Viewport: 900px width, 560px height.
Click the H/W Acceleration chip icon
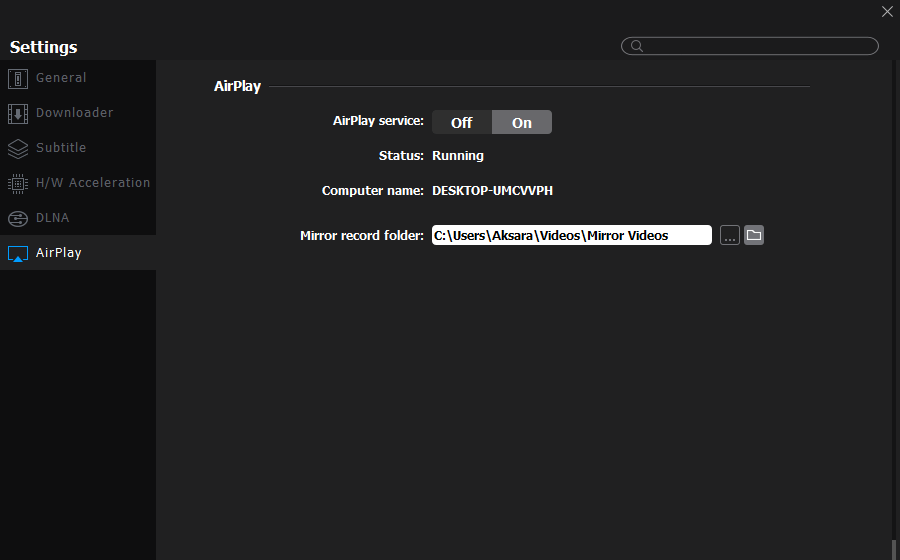(x=18, y=184)
